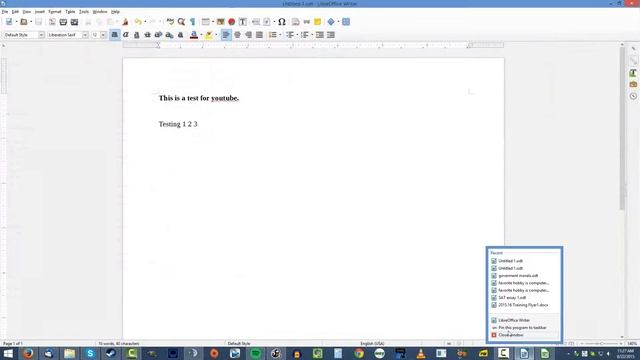Insert a comment using yellow note icon
The width and height of the screenshot is (640, 360).
318,22
